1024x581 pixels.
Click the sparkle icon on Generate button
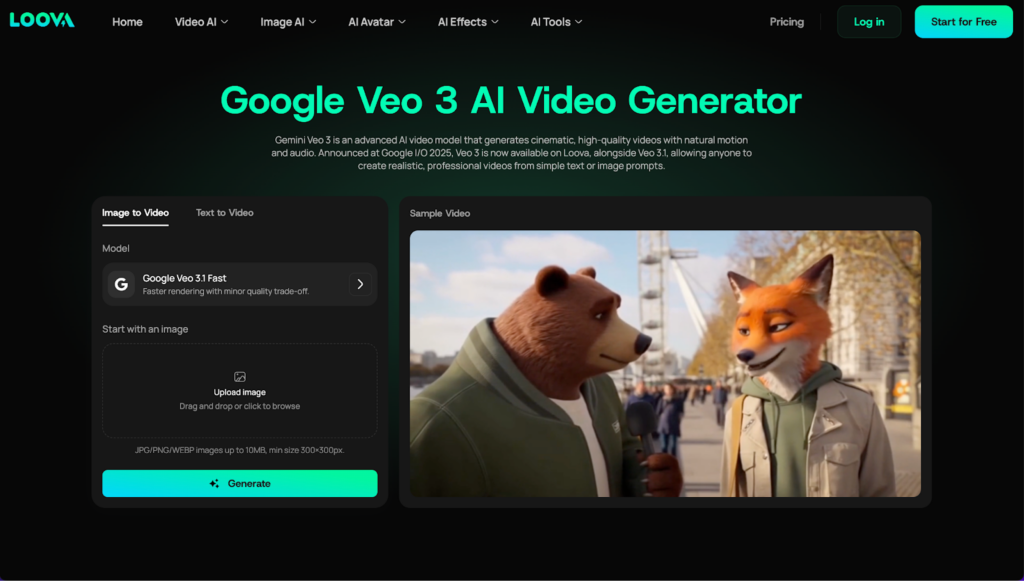214,484
